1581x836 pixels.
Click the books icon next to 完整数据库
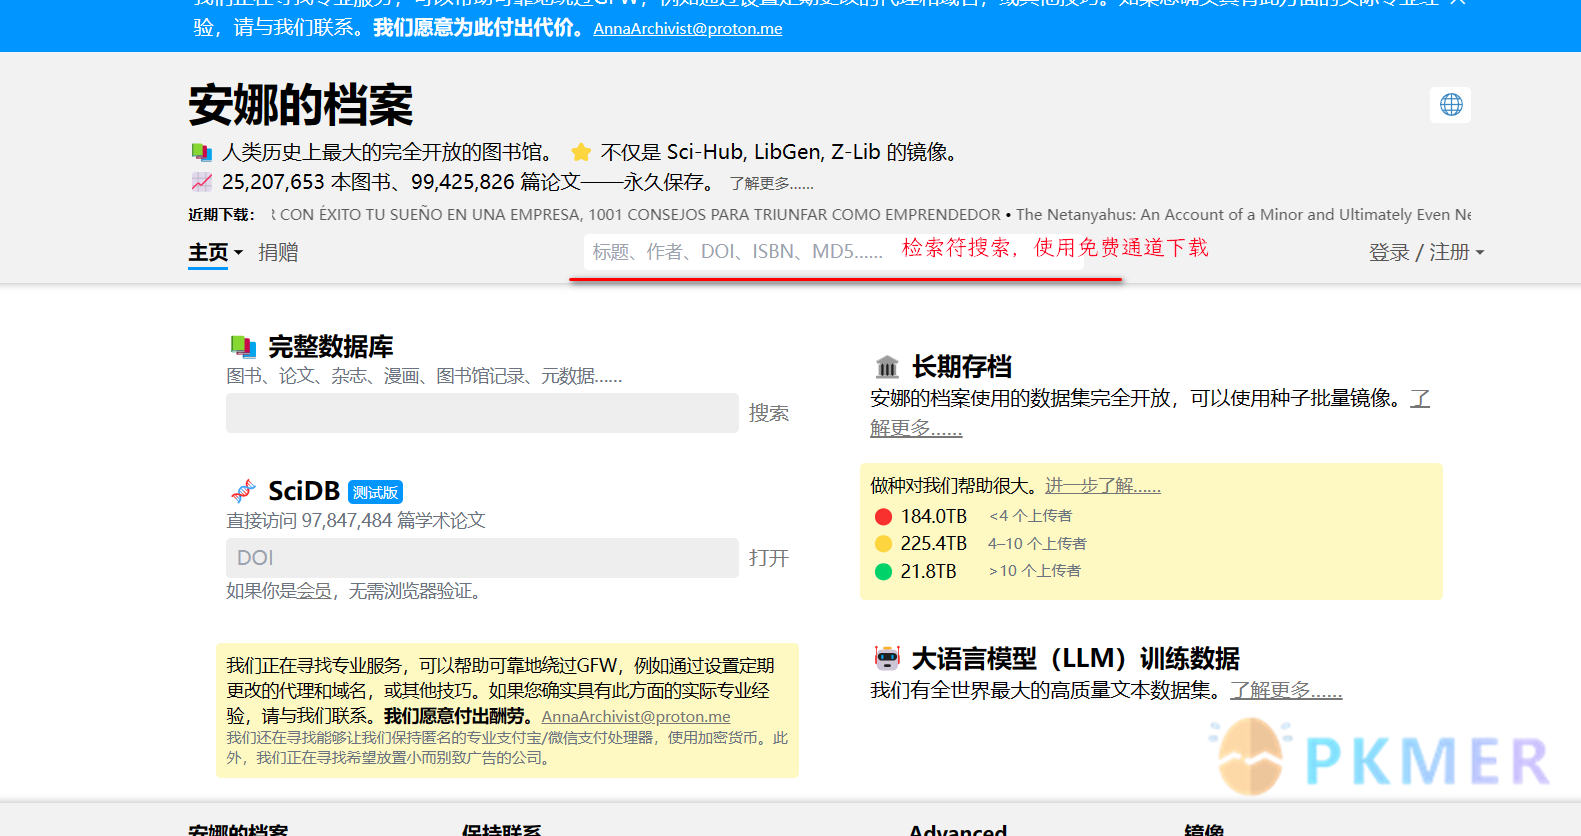point(243,347)
